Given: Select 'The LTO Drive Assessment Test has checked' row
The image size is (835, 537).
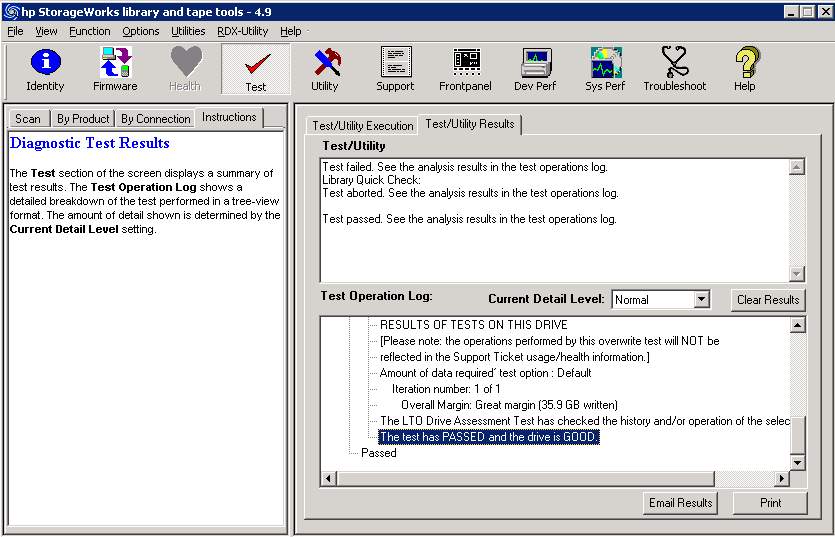Looking at the screenshot, I should pos(585,421).
